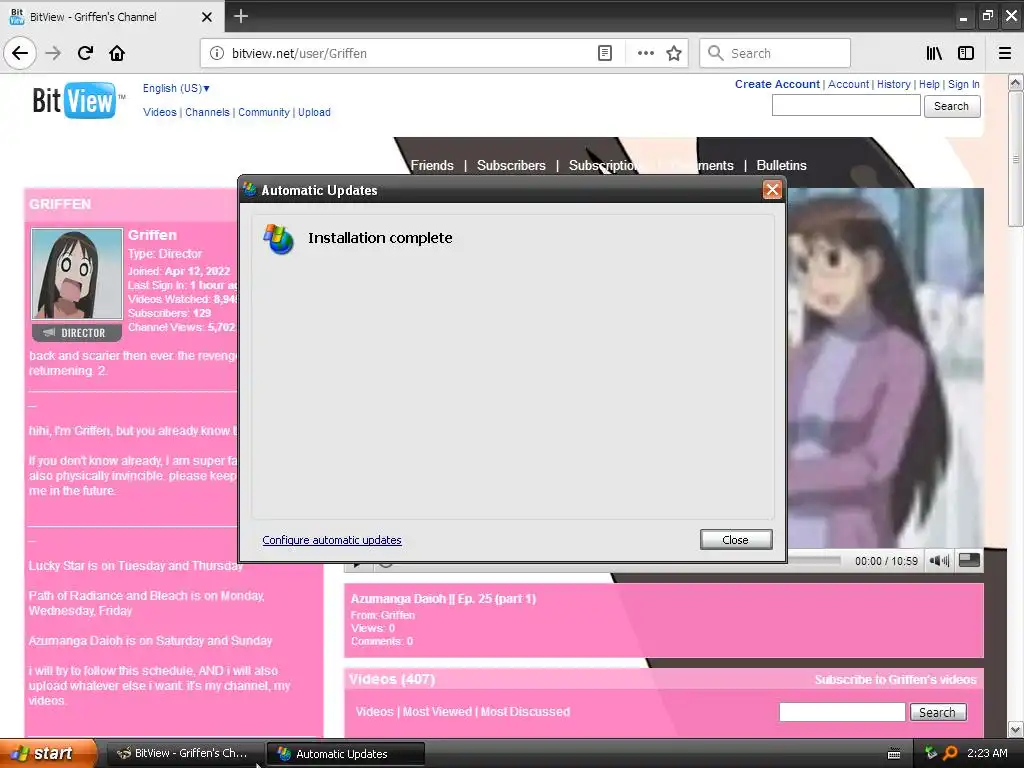Click the orange search tray icon

coord(950,753)
